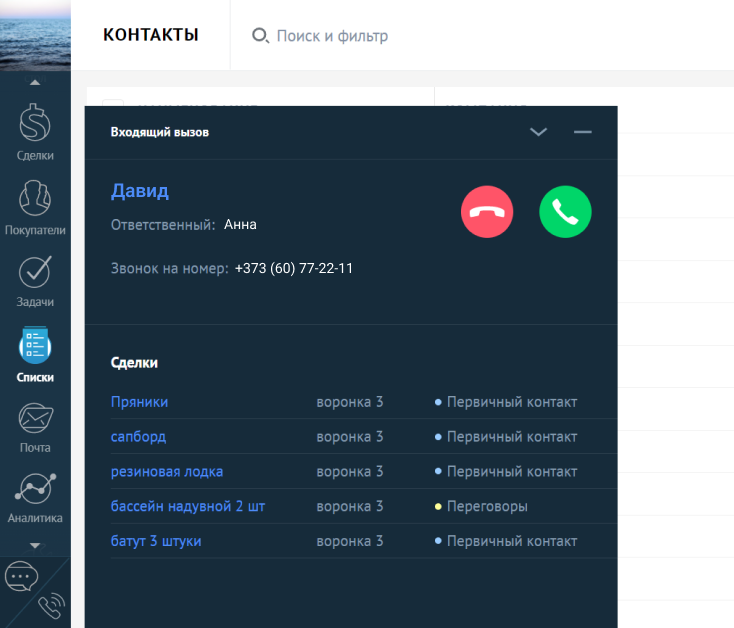Open the Пряники deal
This screenshot has height=628, width=734.
click(x=140, y=402)
